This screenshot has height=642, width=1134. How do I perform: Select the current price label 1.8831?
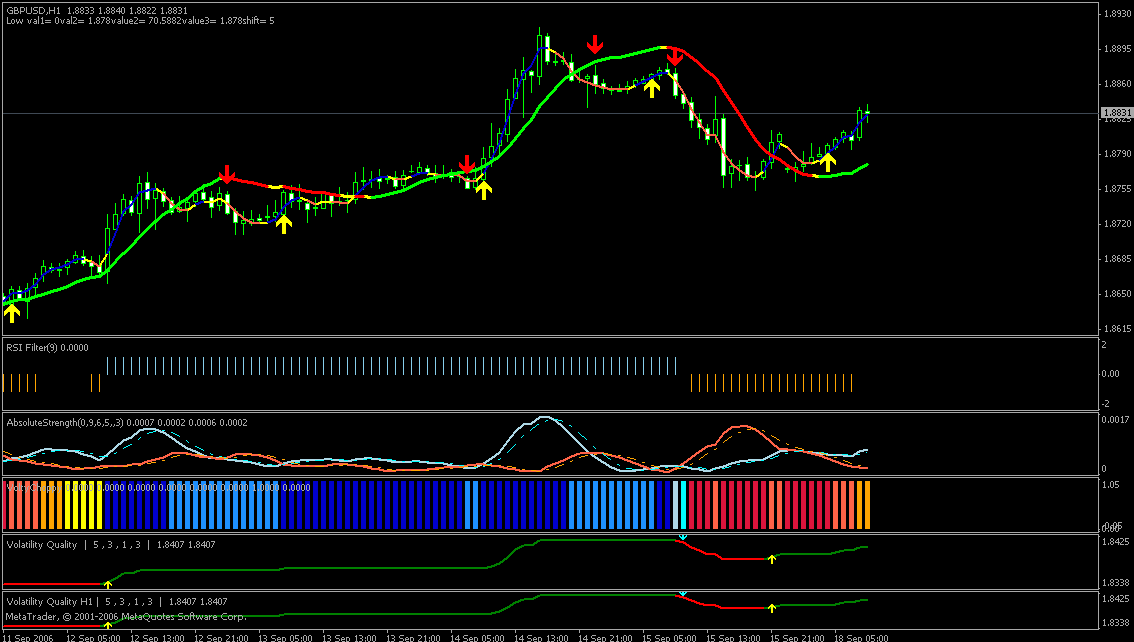[1115, 114]
